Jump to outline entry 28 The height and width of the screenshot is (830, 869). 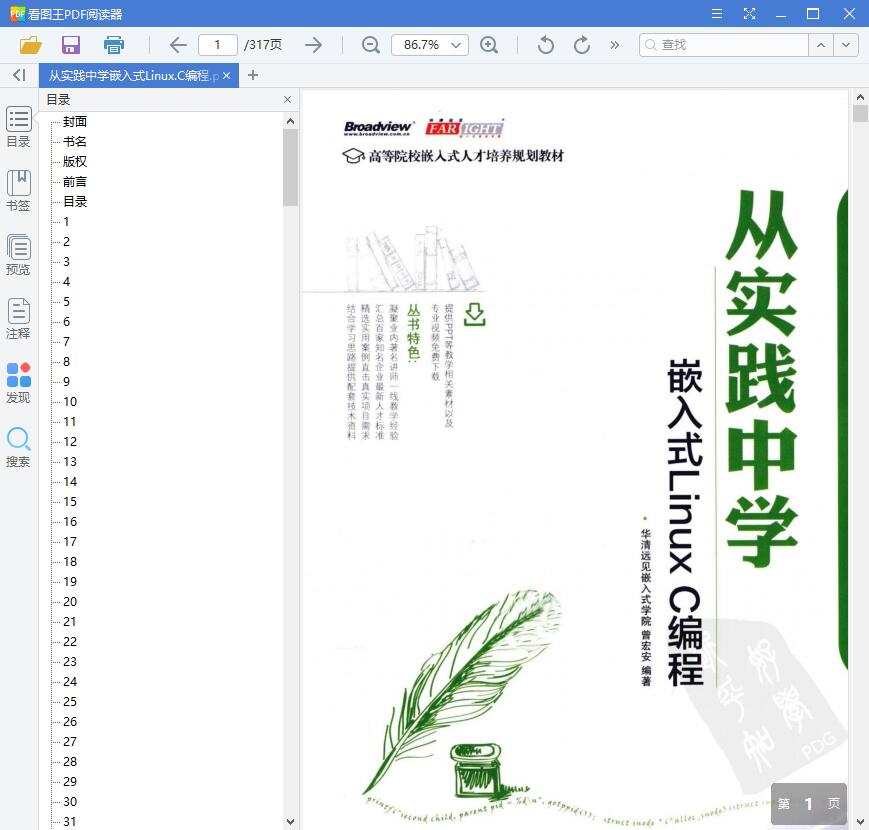point(70,761)
